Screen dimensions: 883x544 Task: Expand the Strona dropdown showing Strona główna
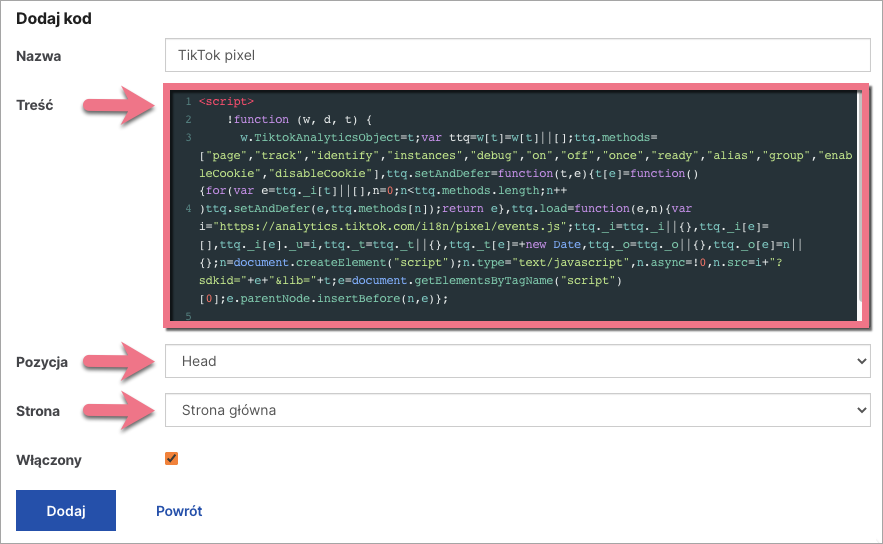[x=517, y=410]
